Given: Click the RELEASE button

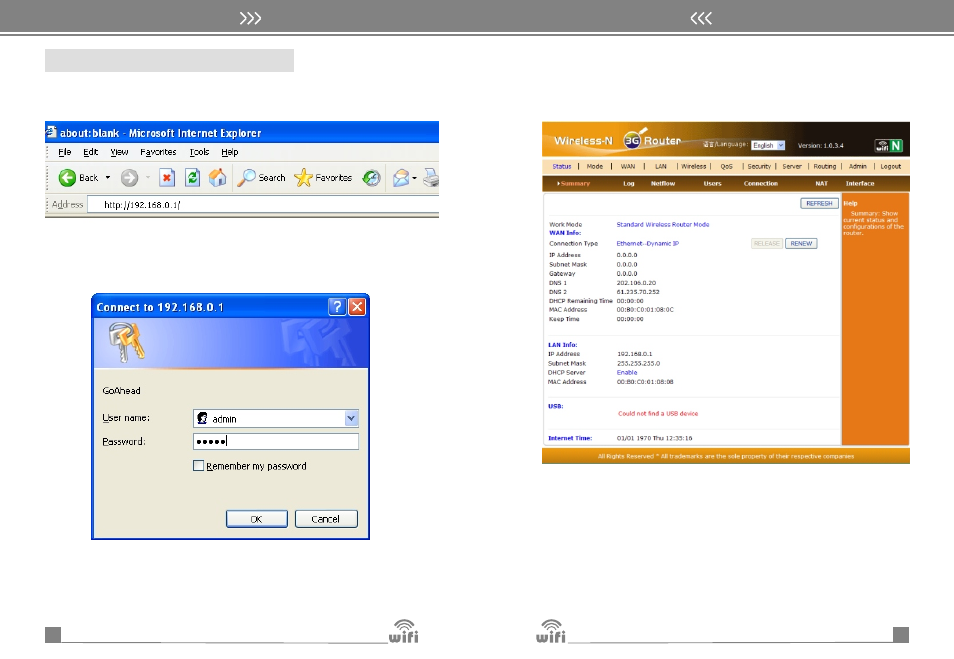Looking at the screenshot, I should [x=767, y=243].
